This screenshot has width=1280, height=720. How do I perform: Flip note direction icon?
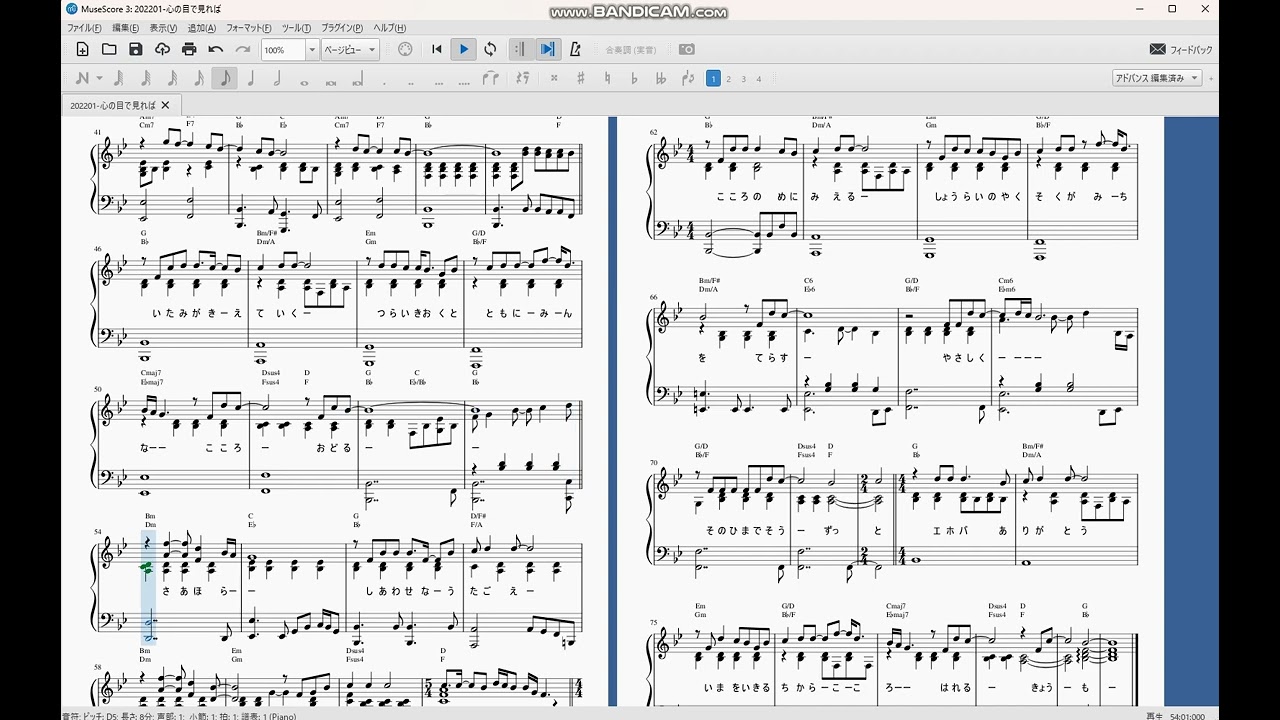click(687, 78)
